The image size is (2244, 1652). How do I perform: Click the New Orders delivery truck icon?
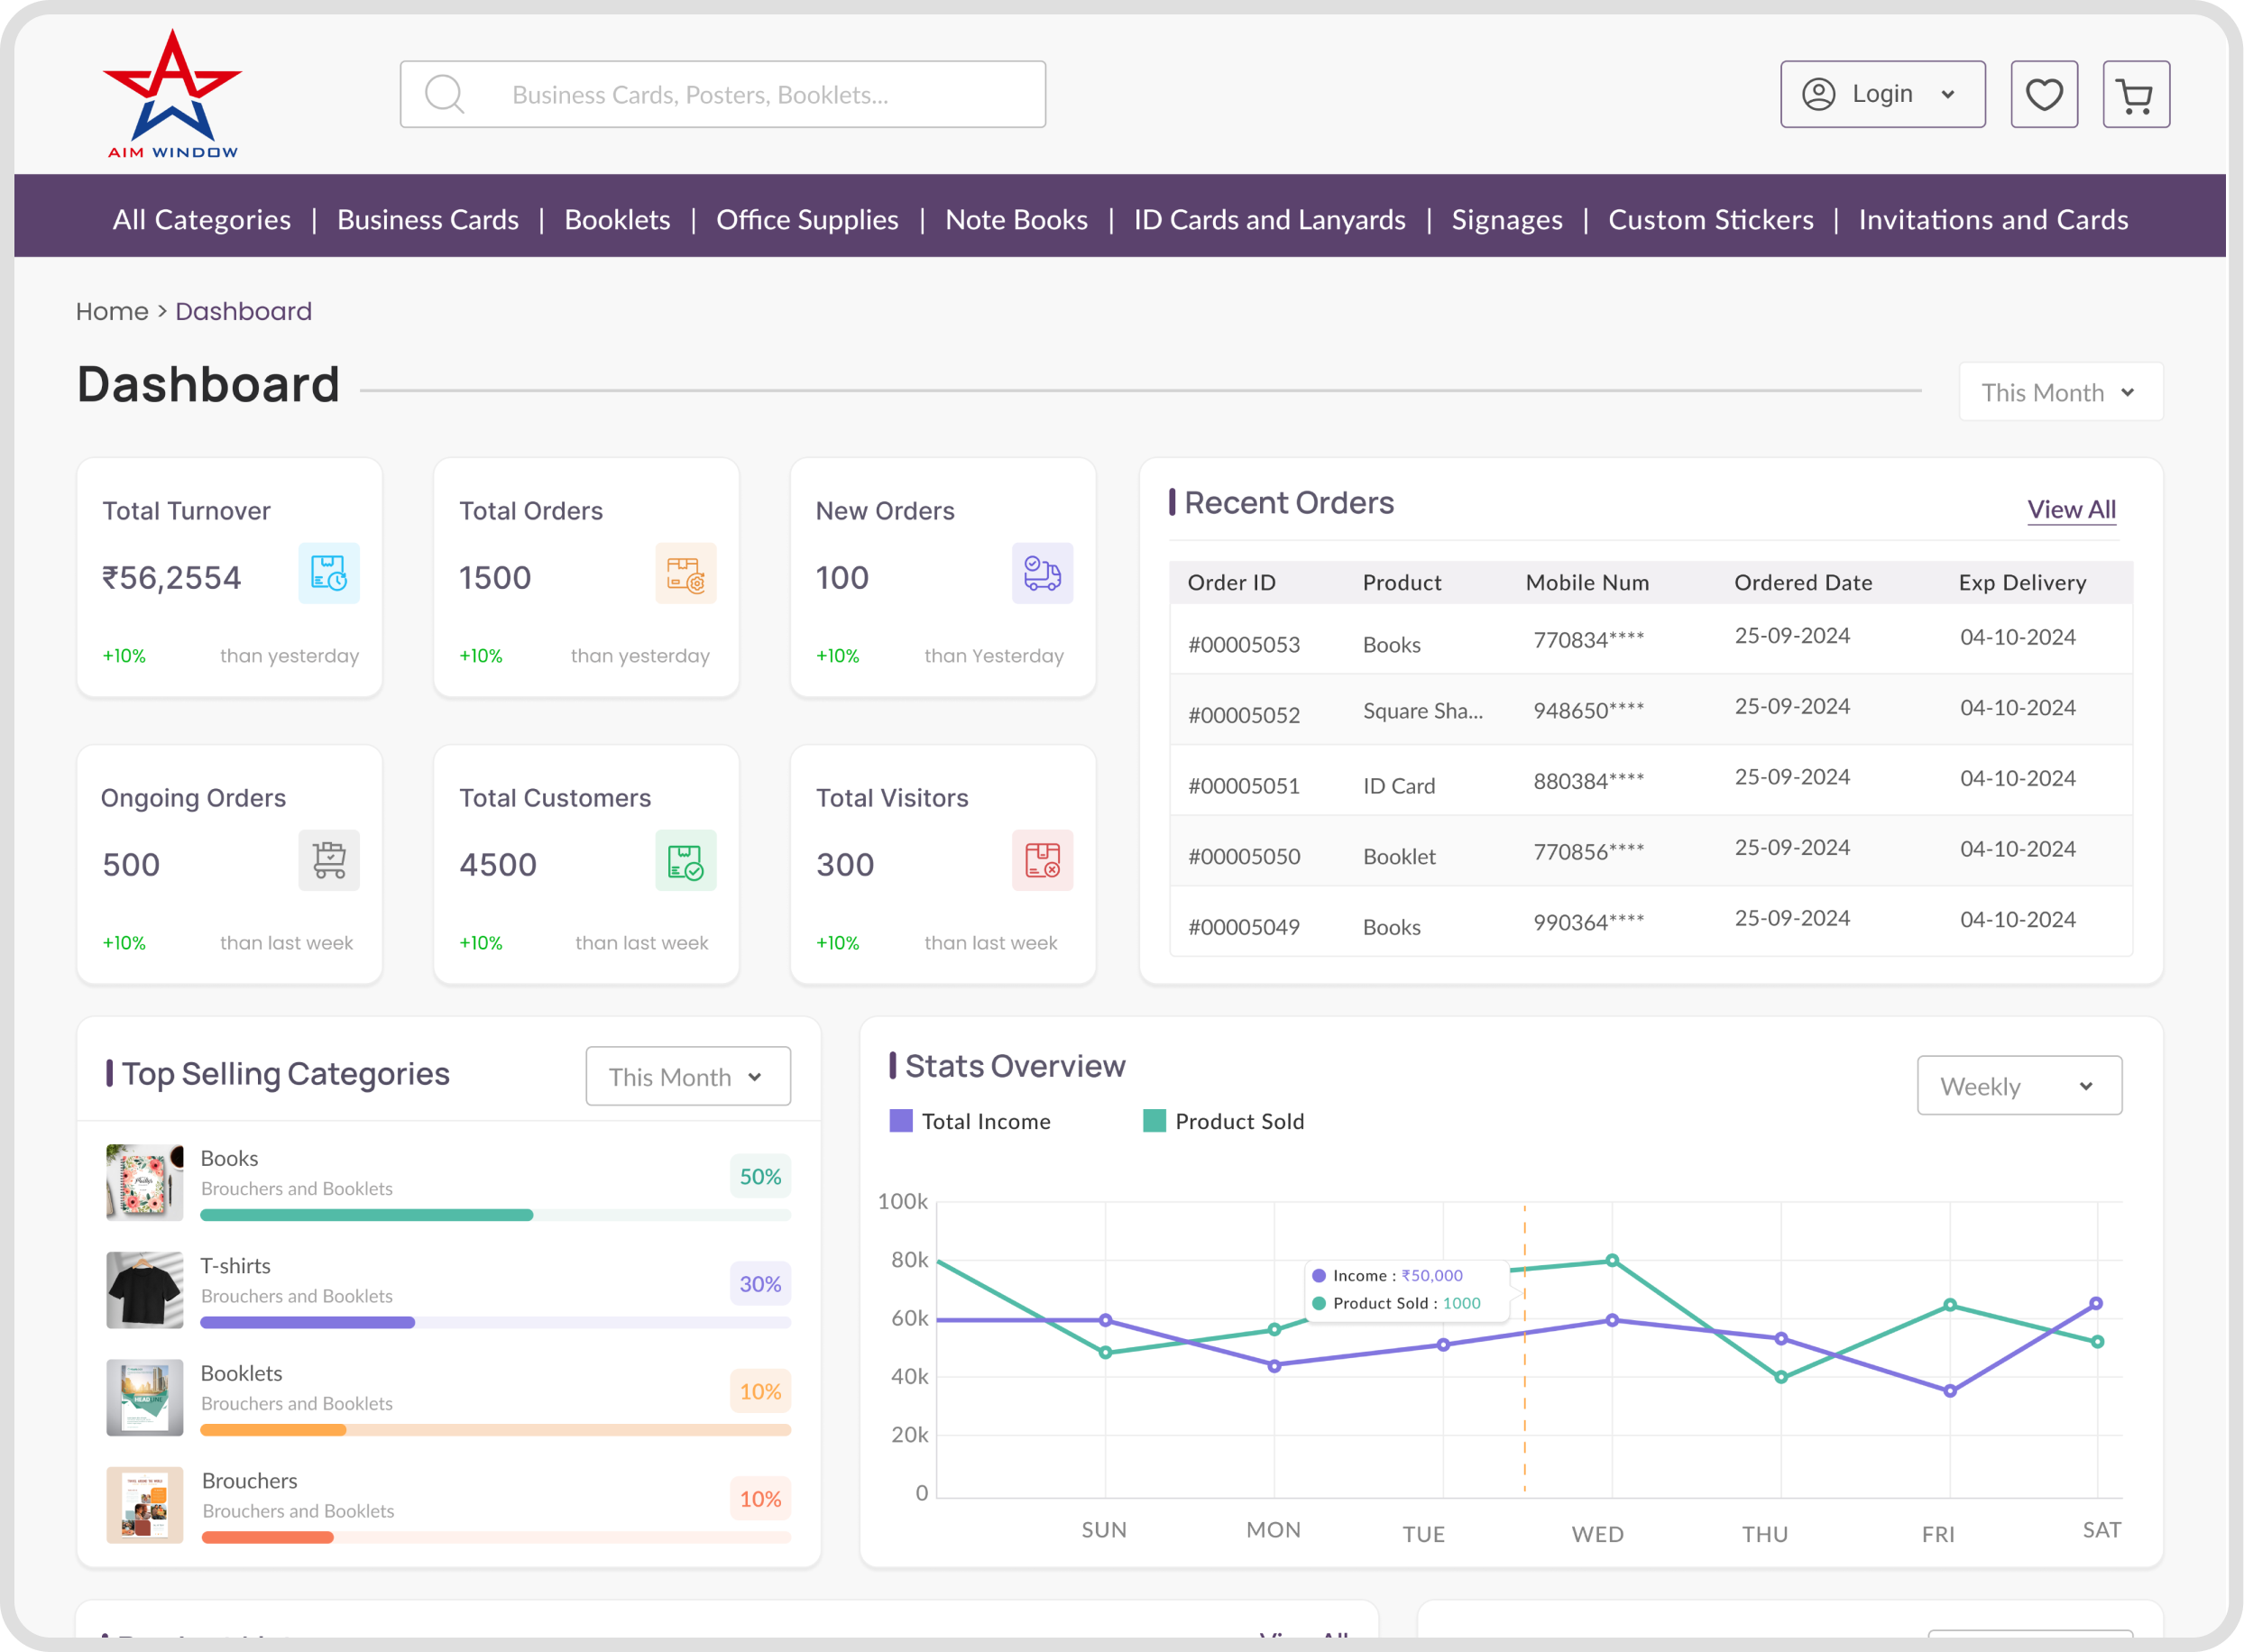point(1041,573)
